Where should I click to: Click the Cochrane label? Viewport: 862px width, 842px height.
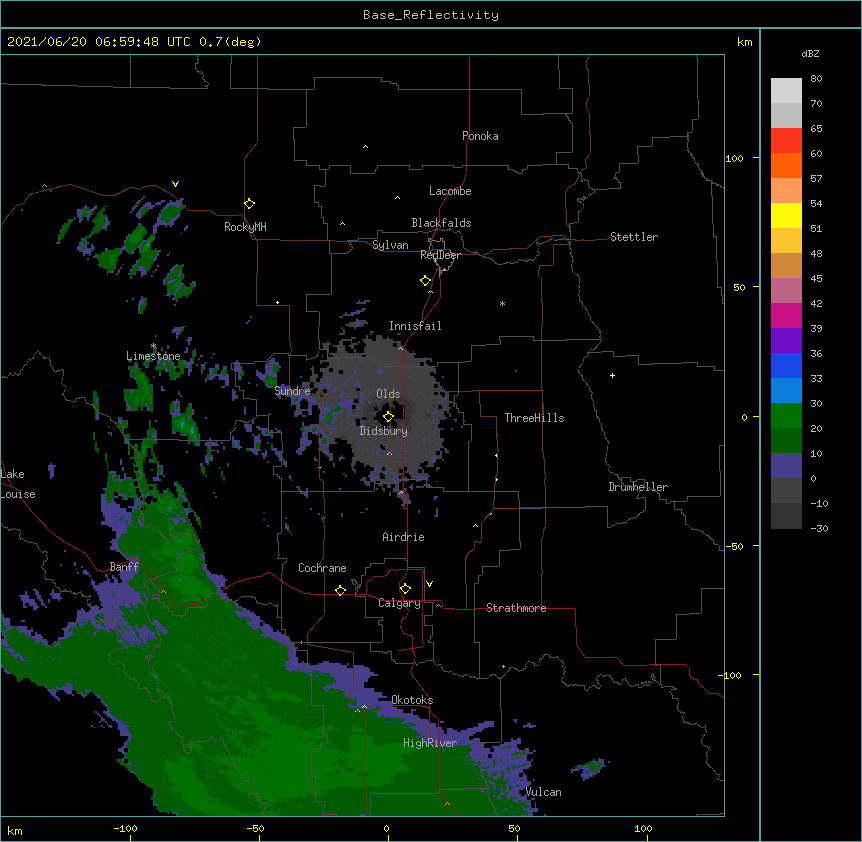coord(322,568)
